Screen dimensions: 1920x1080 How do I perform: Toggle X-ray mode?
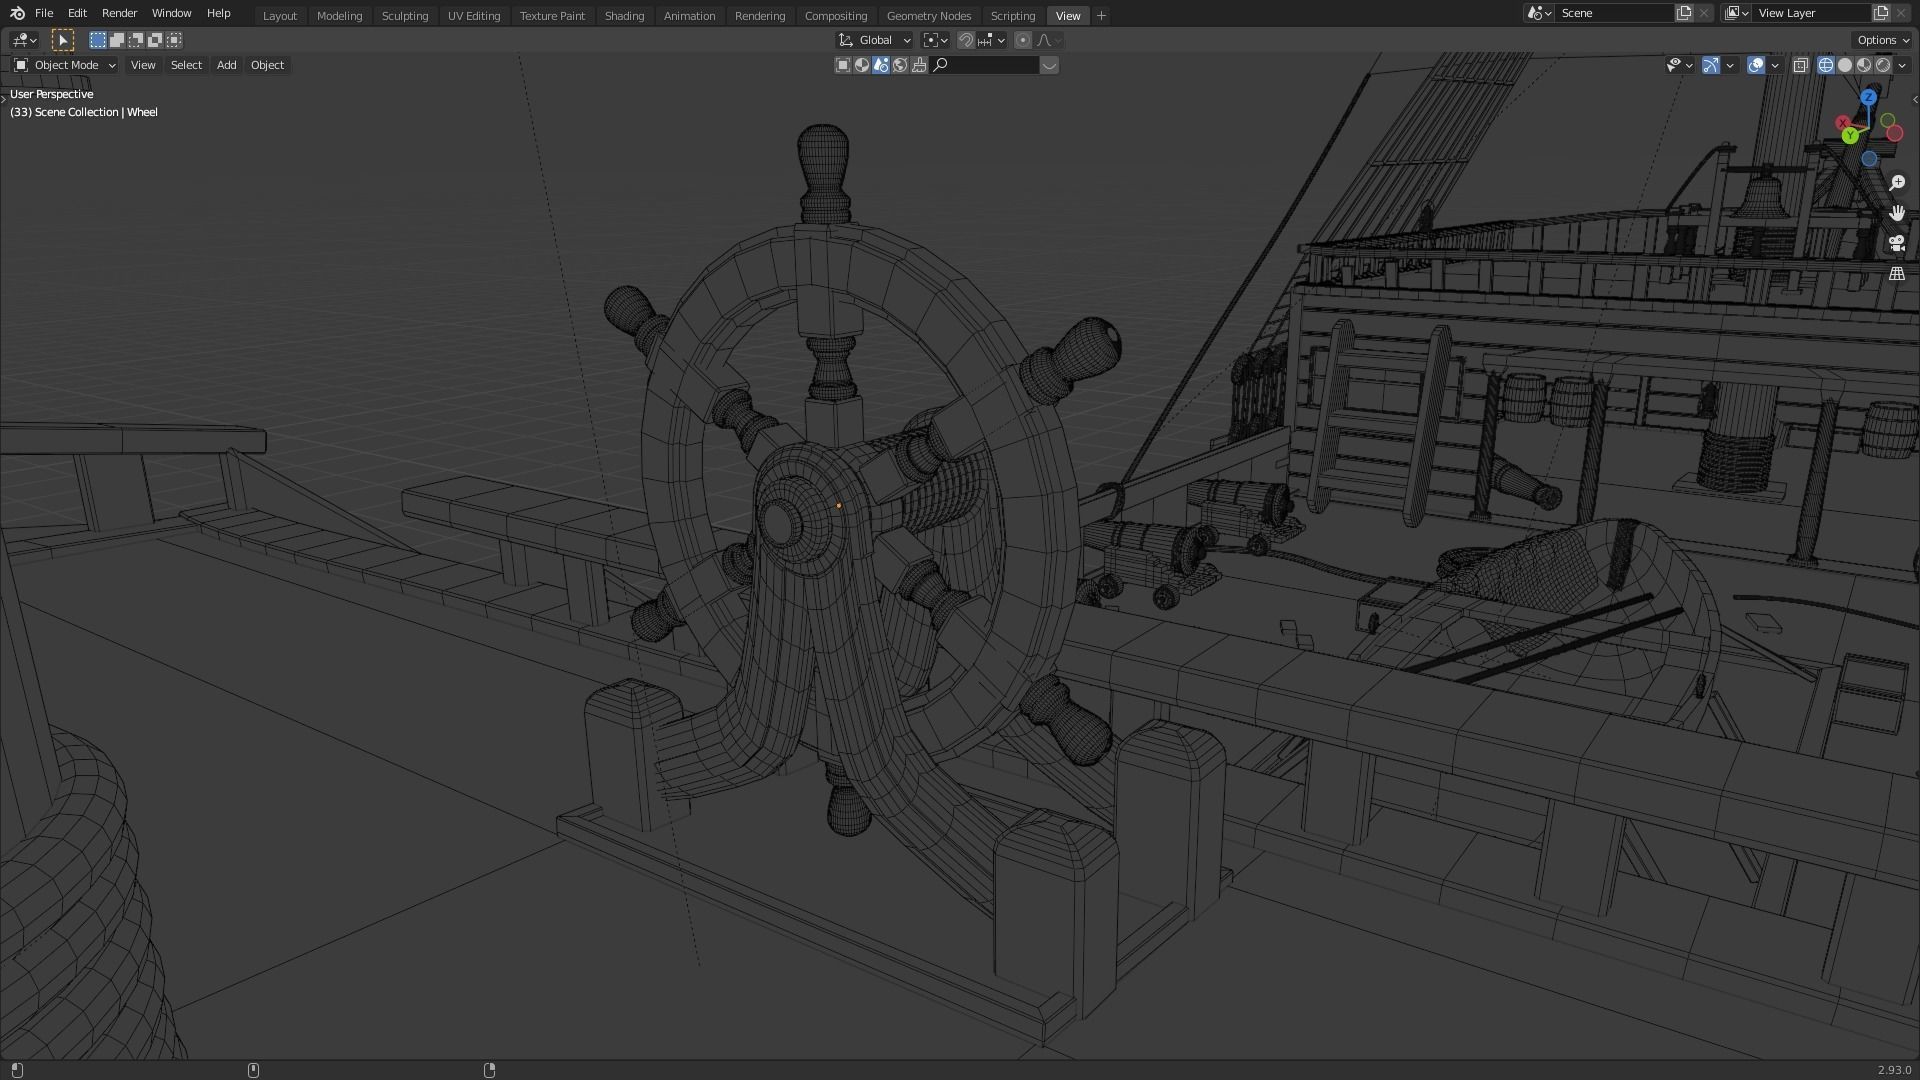coord(1800,65)
